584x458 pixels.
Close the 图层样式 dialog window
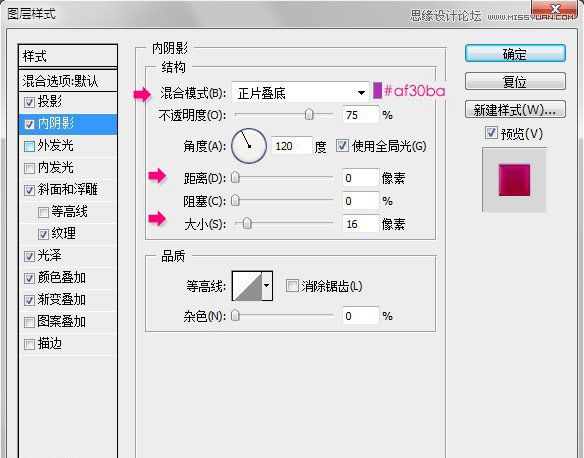pos(555,9)
